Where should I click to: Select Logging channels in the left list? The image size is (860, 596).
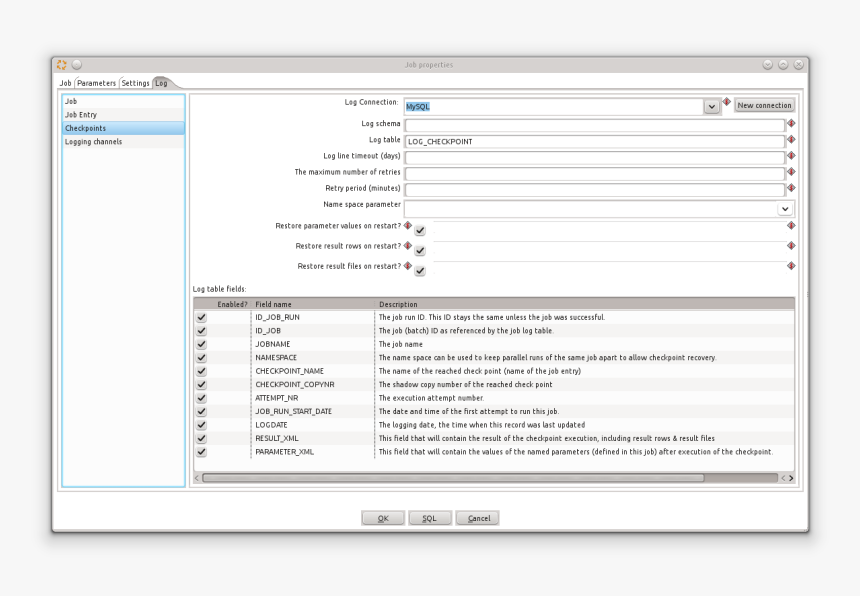(93, 142)
